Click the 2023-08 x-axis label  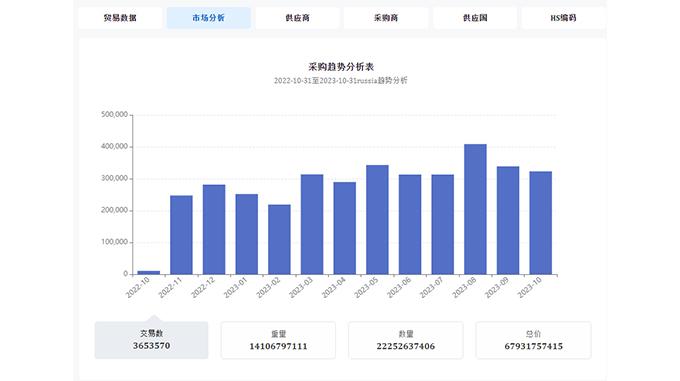tap(464, 288)
